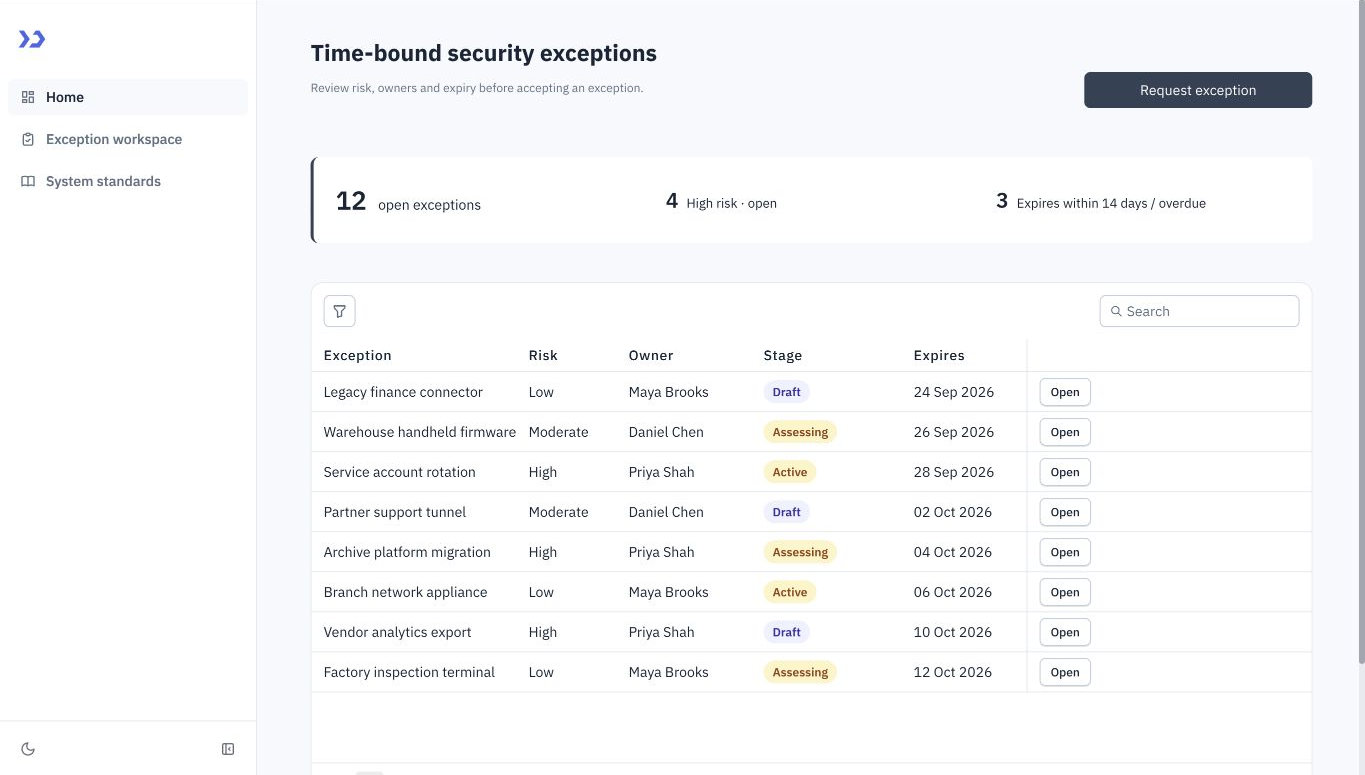1365x775 pixels.
Task: Click the 24 Sep 2026 expiry date
Action: pyautogui.click(x=954, y=392)
